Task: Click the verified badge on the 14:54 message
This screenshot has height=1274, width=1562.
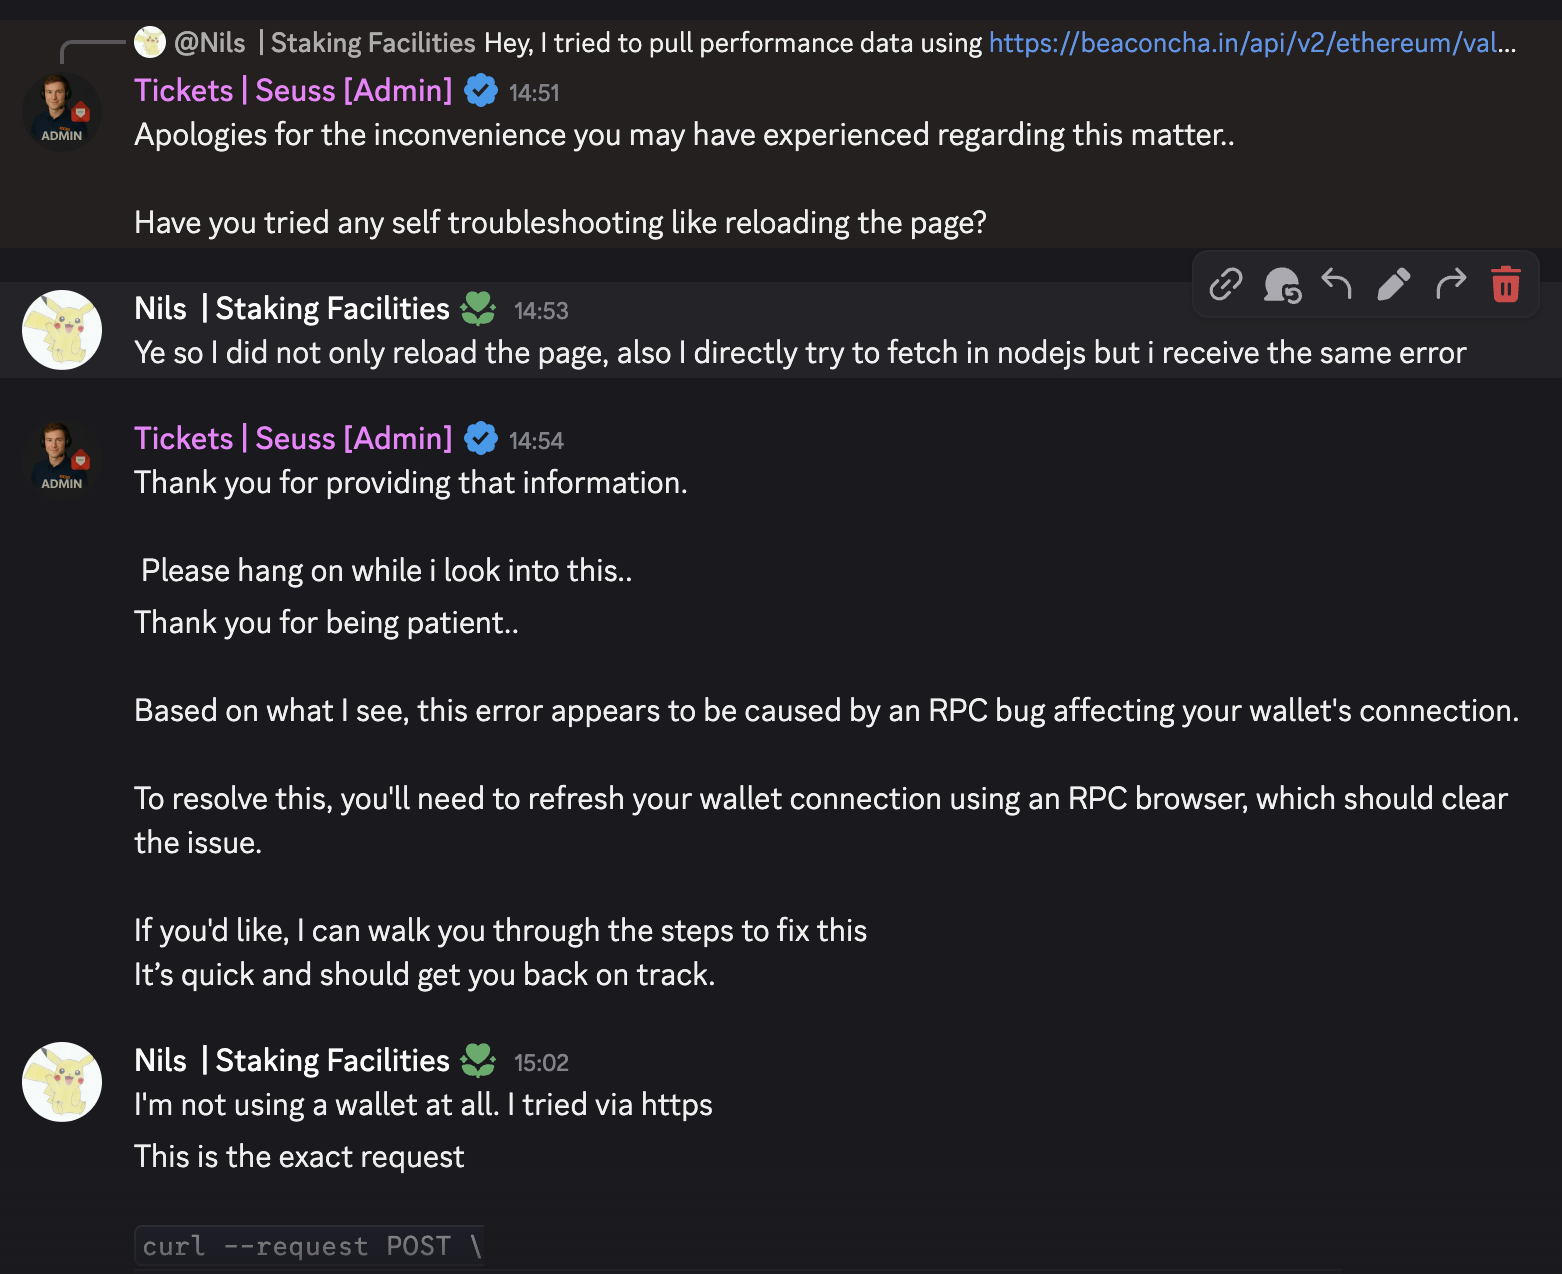Action: (x=481, y=439)
